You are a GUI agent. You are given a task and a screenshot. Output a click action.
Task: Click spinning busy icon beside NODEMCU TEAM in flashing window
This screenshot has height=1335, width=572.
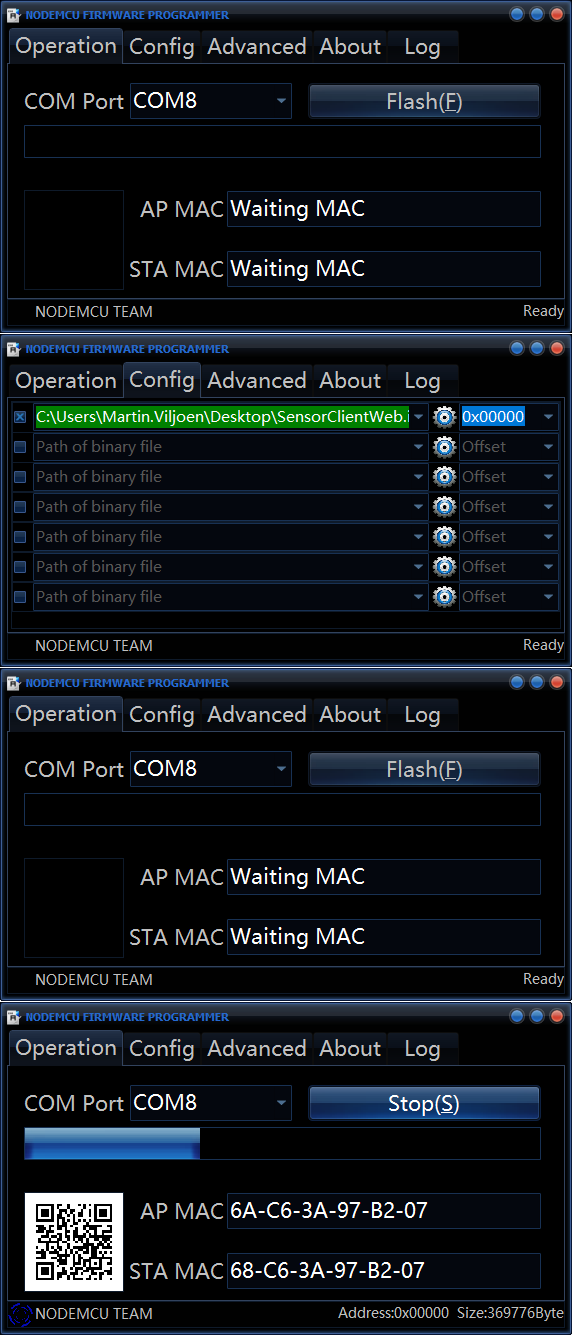pyautogui.click(x=21, y=1314)
